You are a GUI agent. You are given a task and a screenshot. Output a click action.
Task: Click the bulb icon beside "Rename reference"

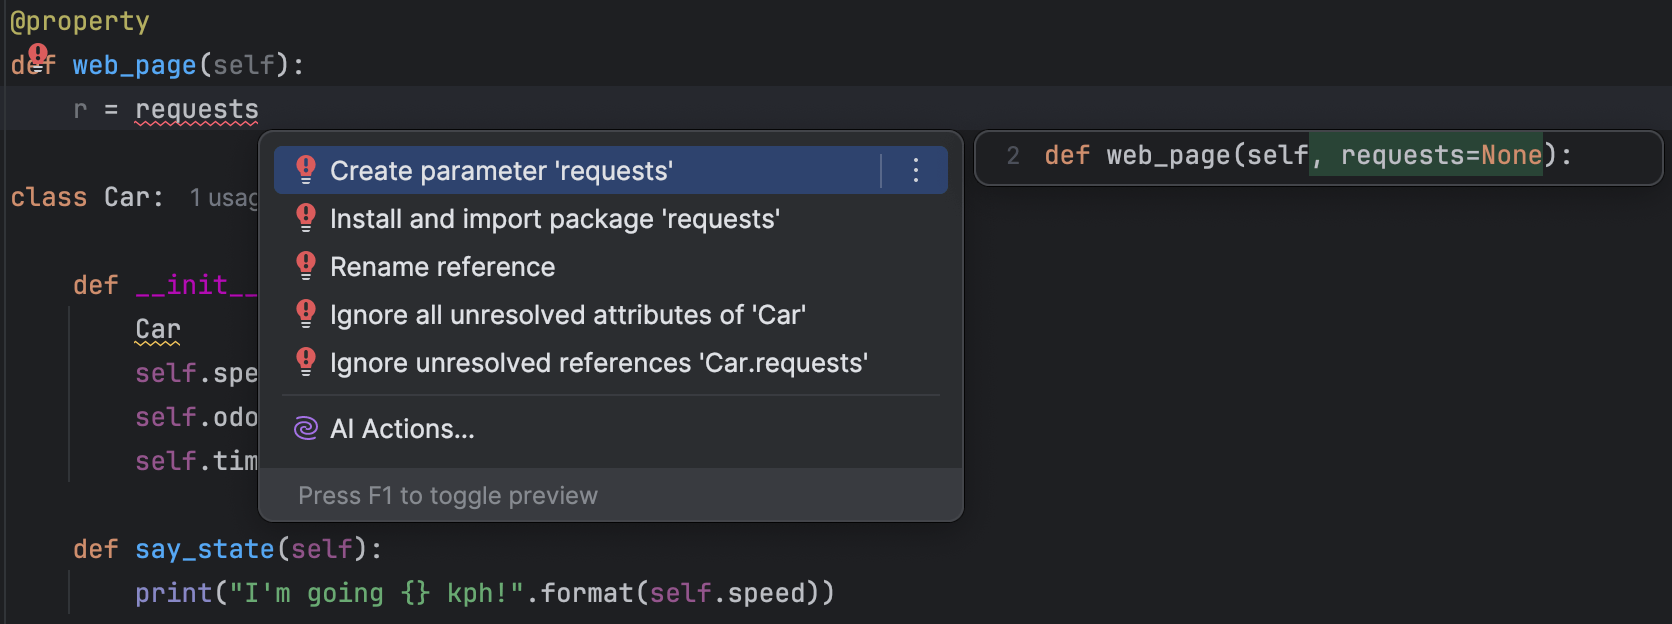pos(306,266)
